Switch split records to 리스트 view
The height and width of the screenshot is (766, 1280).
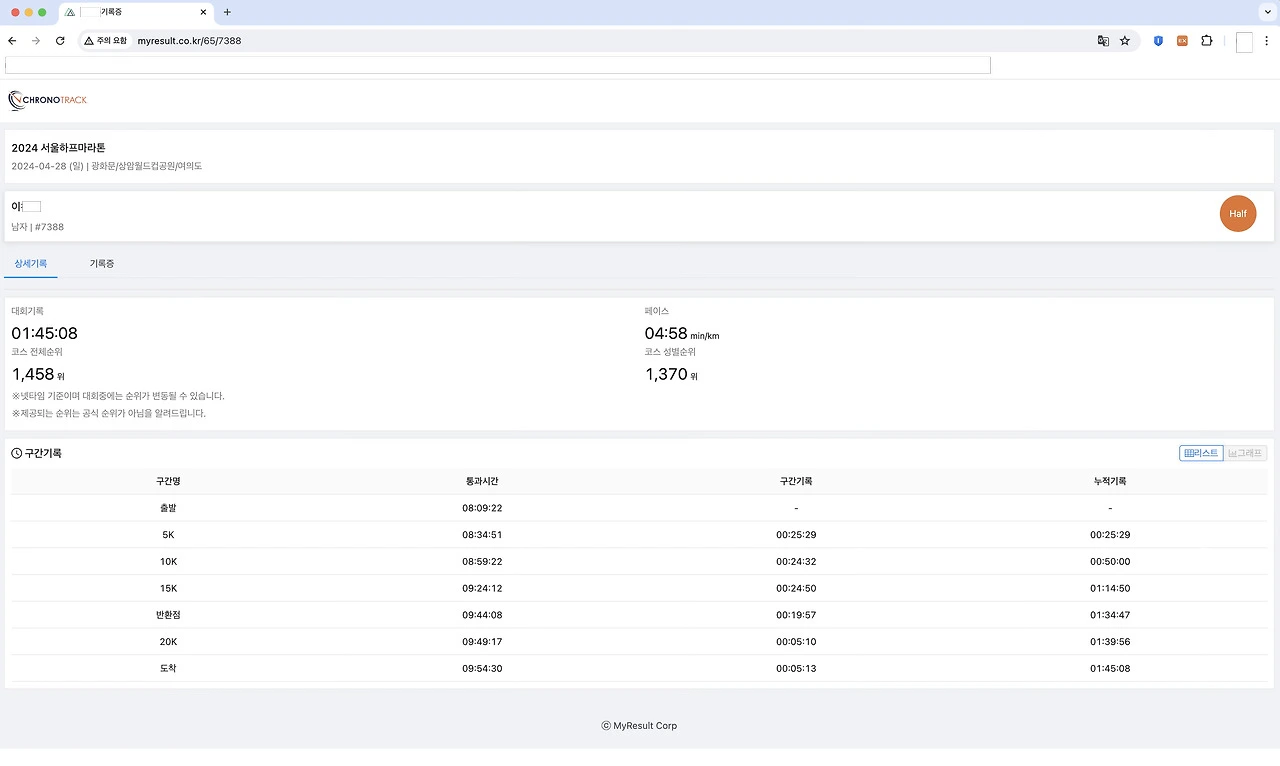click(1201, 453)
